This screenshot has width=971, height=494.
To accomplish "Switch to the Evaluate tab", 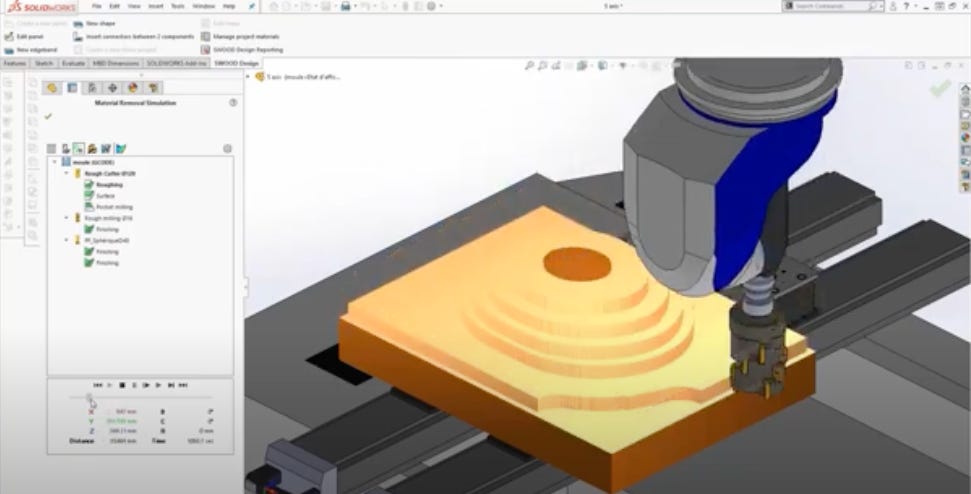I will coord(73,63).
